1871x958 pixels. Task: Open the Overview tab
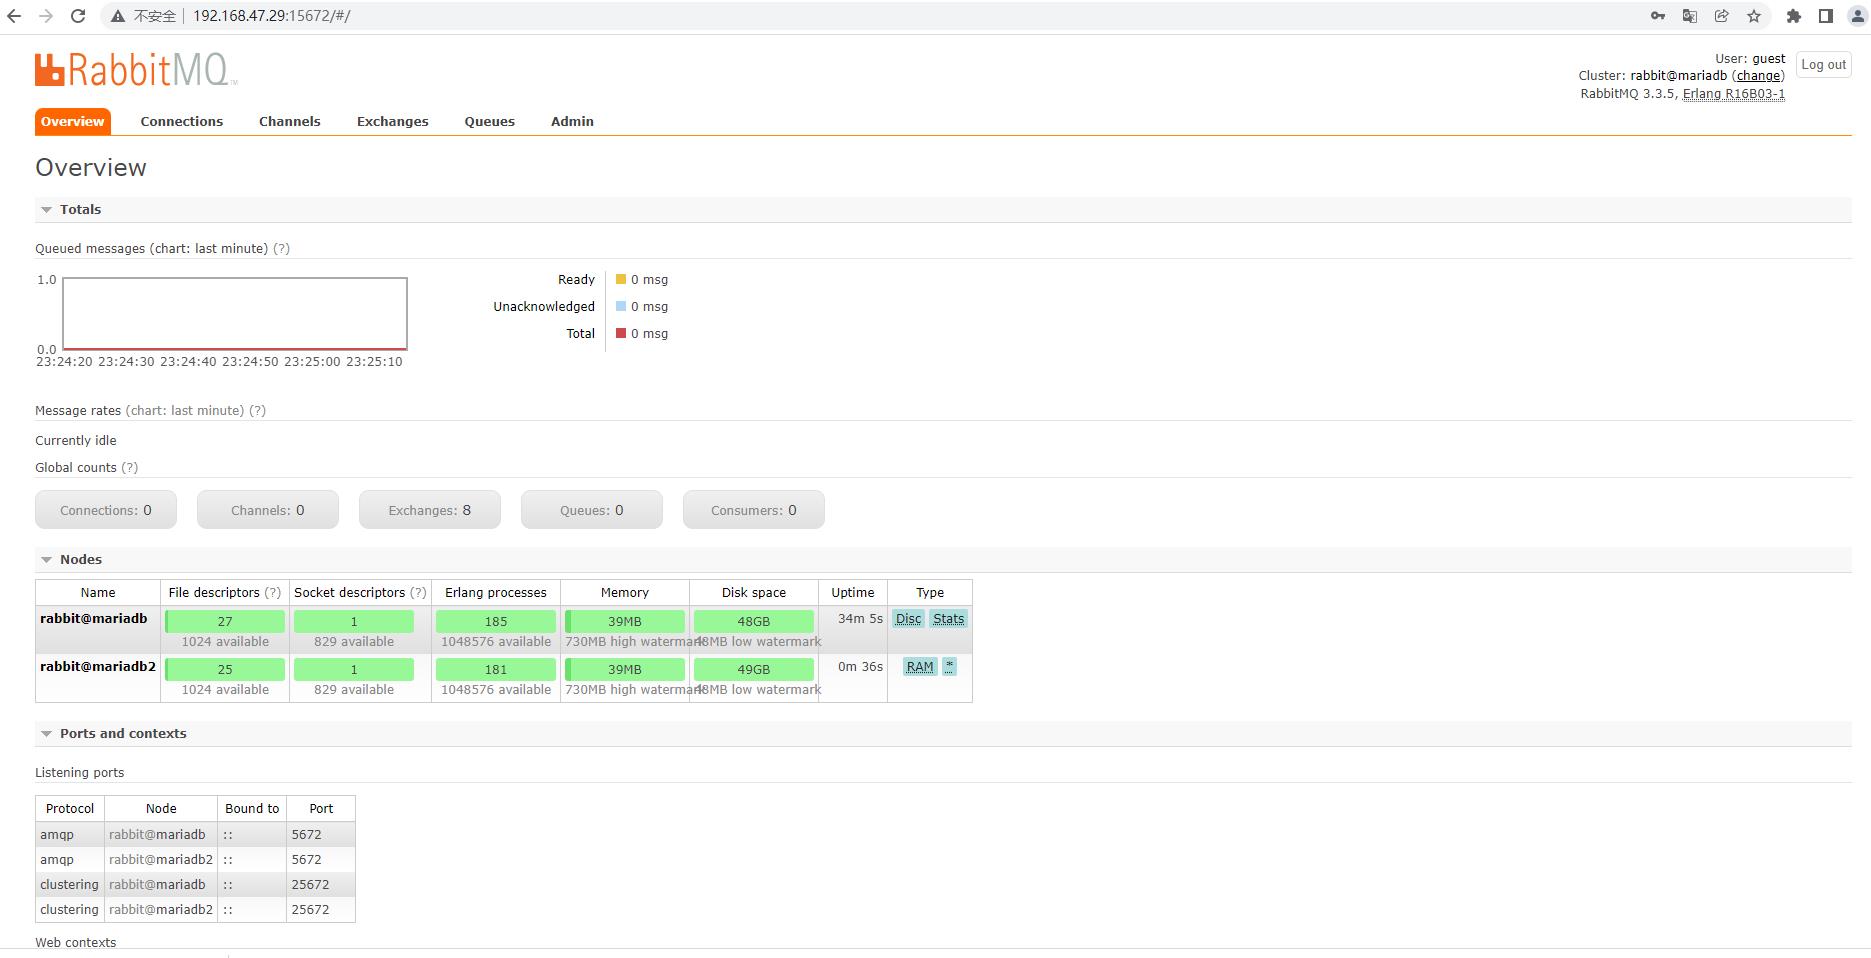(72, 121)
